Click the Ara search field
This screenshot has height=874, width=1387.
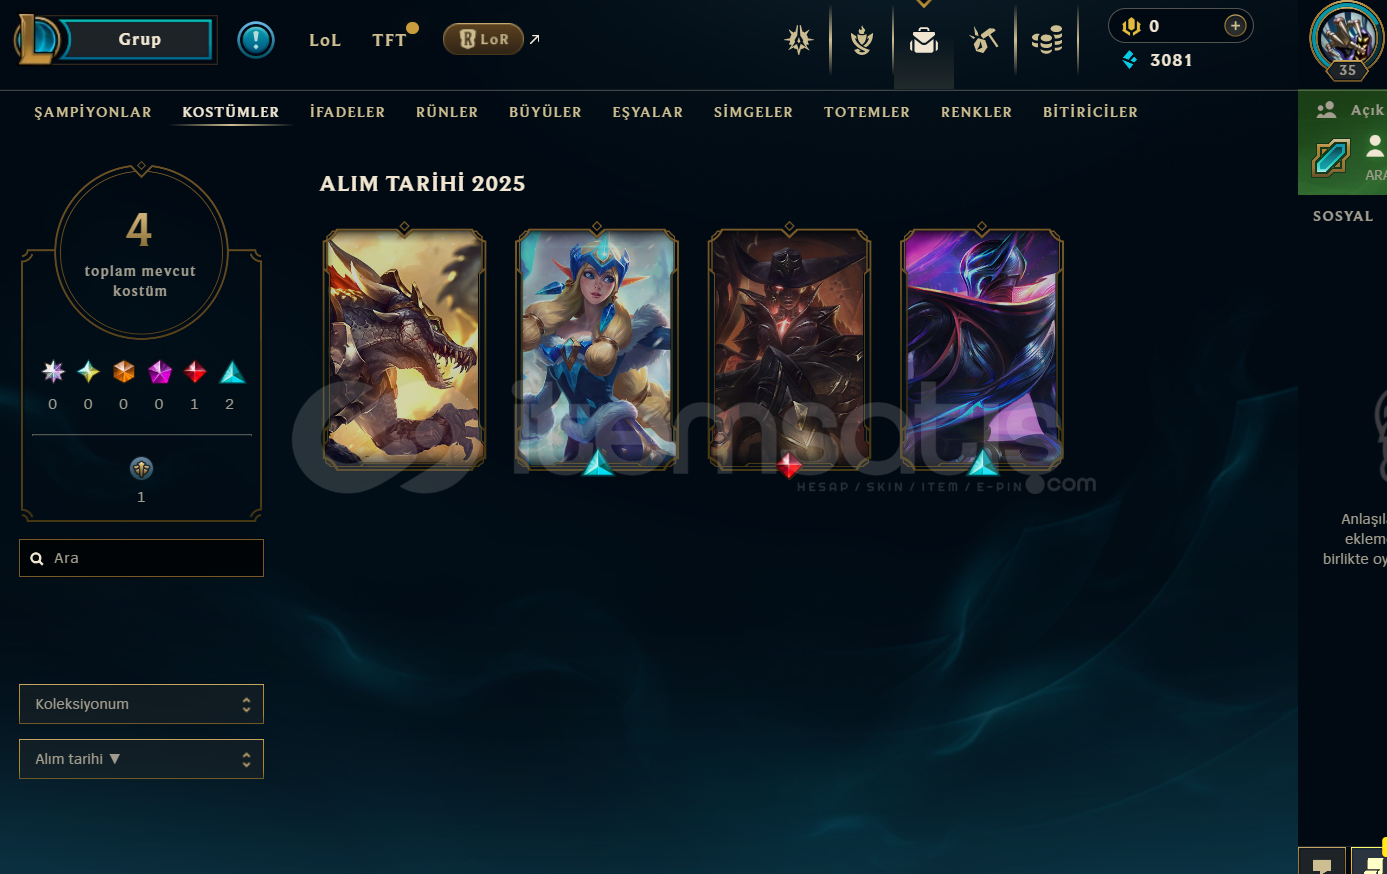click(141, 558)
